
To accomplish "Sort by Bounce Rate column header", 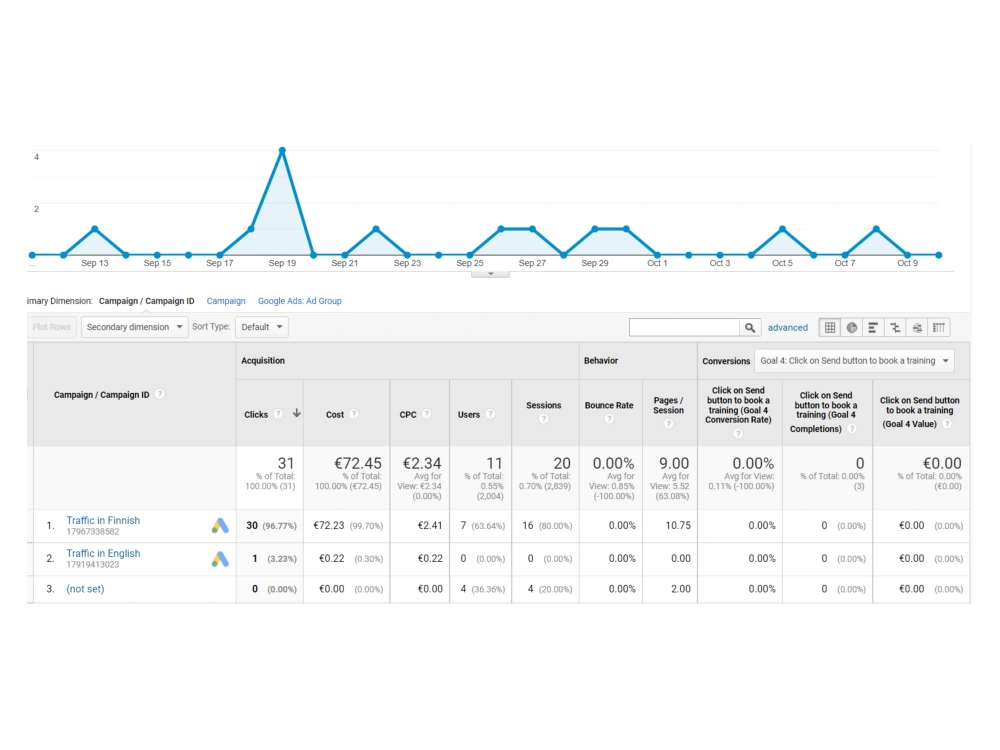I will tap(609, 406).
